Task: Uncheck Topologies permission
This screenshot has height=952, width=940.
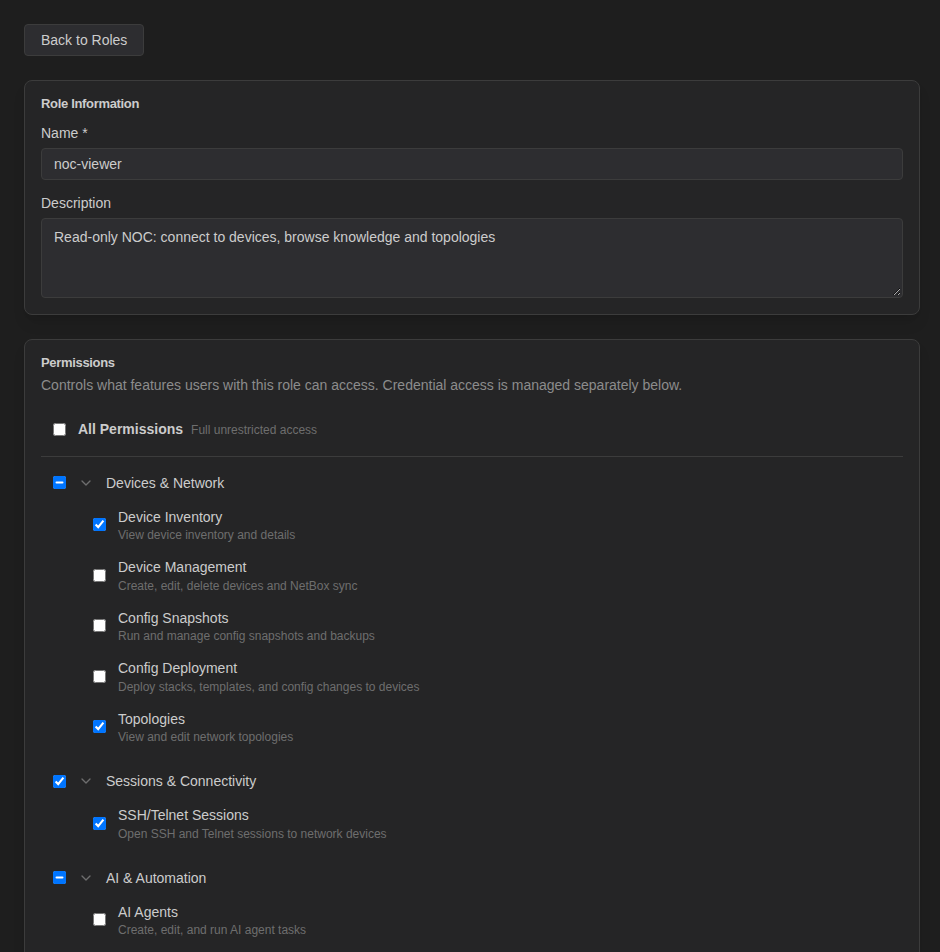Action: 100,727
